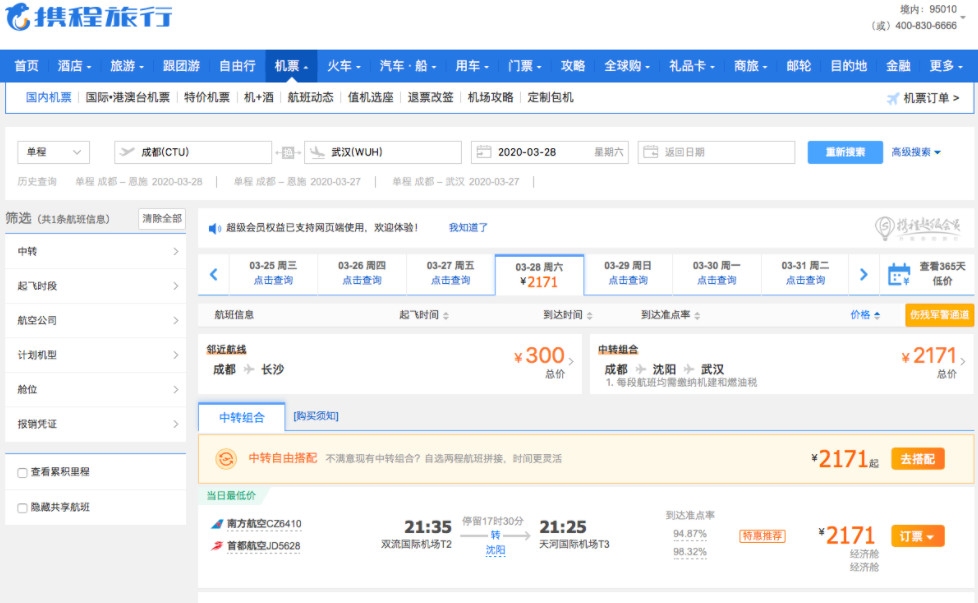Switch to the 特价机票 tab
The height and width of the screenshot is (603, 978).
[207, 98]
